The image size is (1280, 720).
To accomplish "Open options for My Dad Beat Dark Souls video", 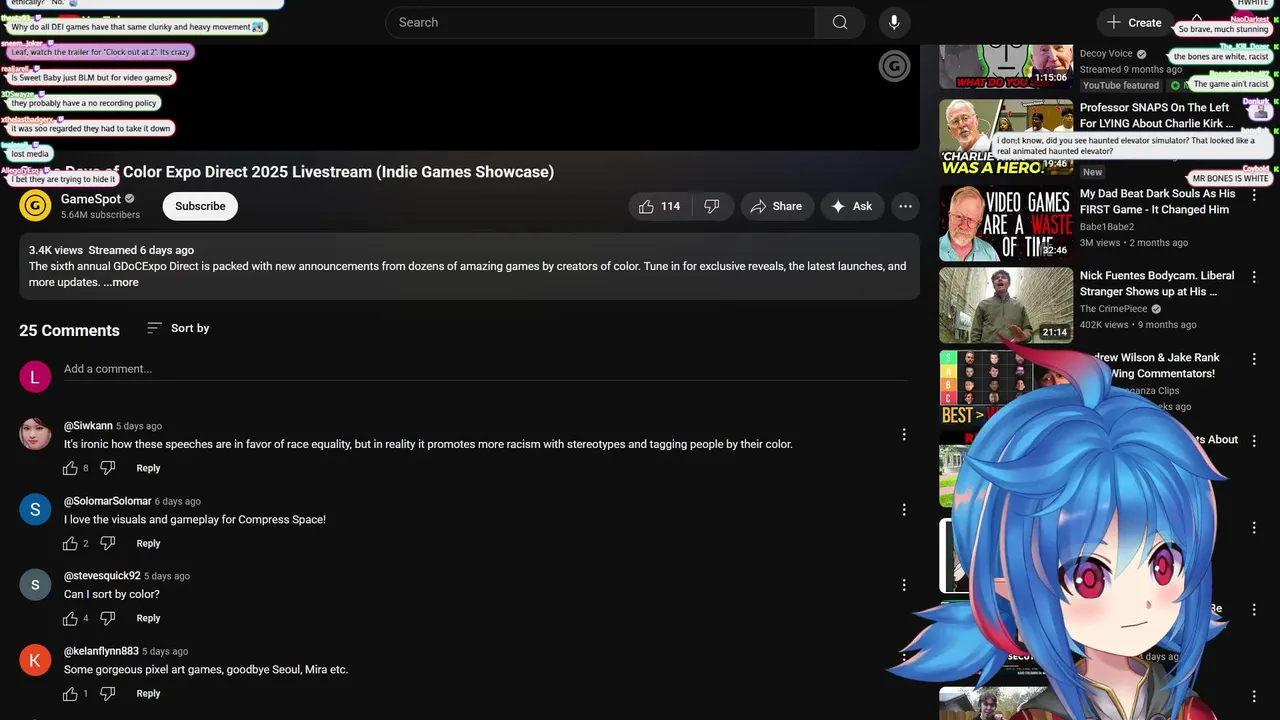I will pyautogui.click(x=1254, y=194).
